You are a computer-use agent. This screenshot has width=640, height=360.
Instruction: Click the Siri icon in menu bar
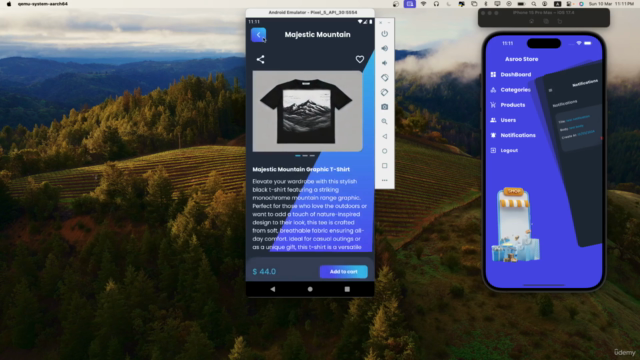pos(581,4)
